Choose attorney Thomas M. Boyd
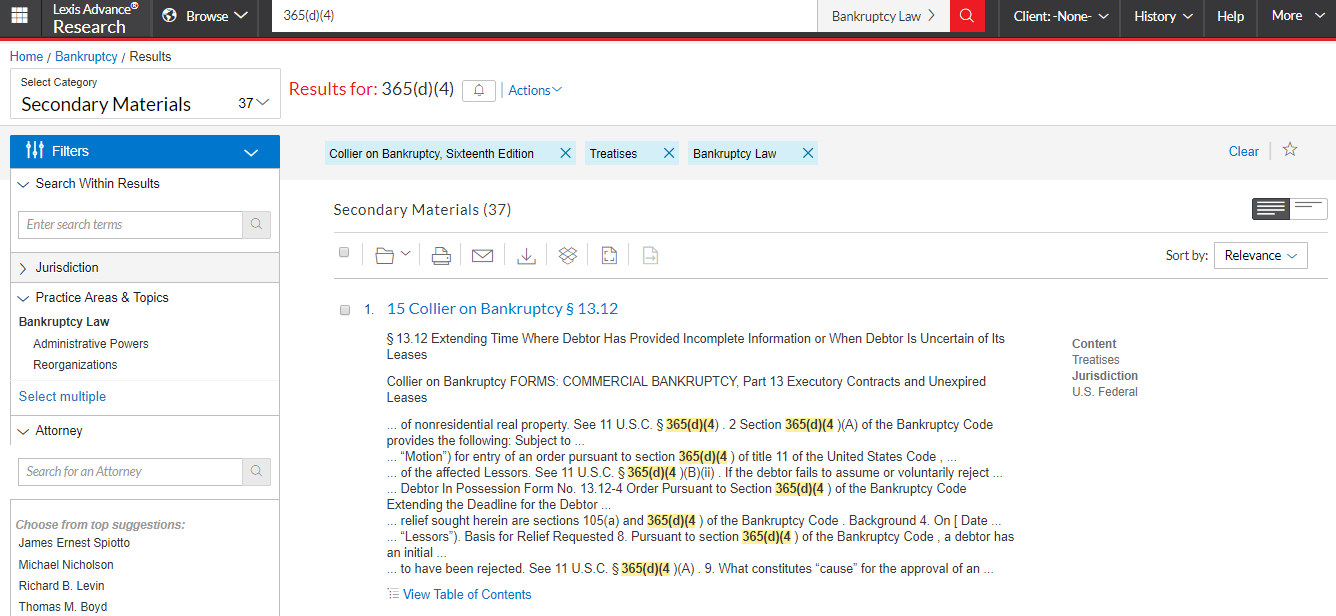1336x616 pixels. (63, 607)
